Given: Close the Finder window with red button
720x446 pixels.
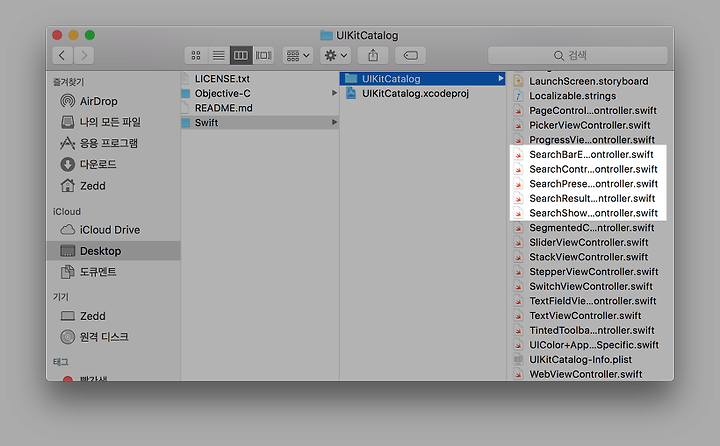Looking at the screenshot, I should 57,35.
